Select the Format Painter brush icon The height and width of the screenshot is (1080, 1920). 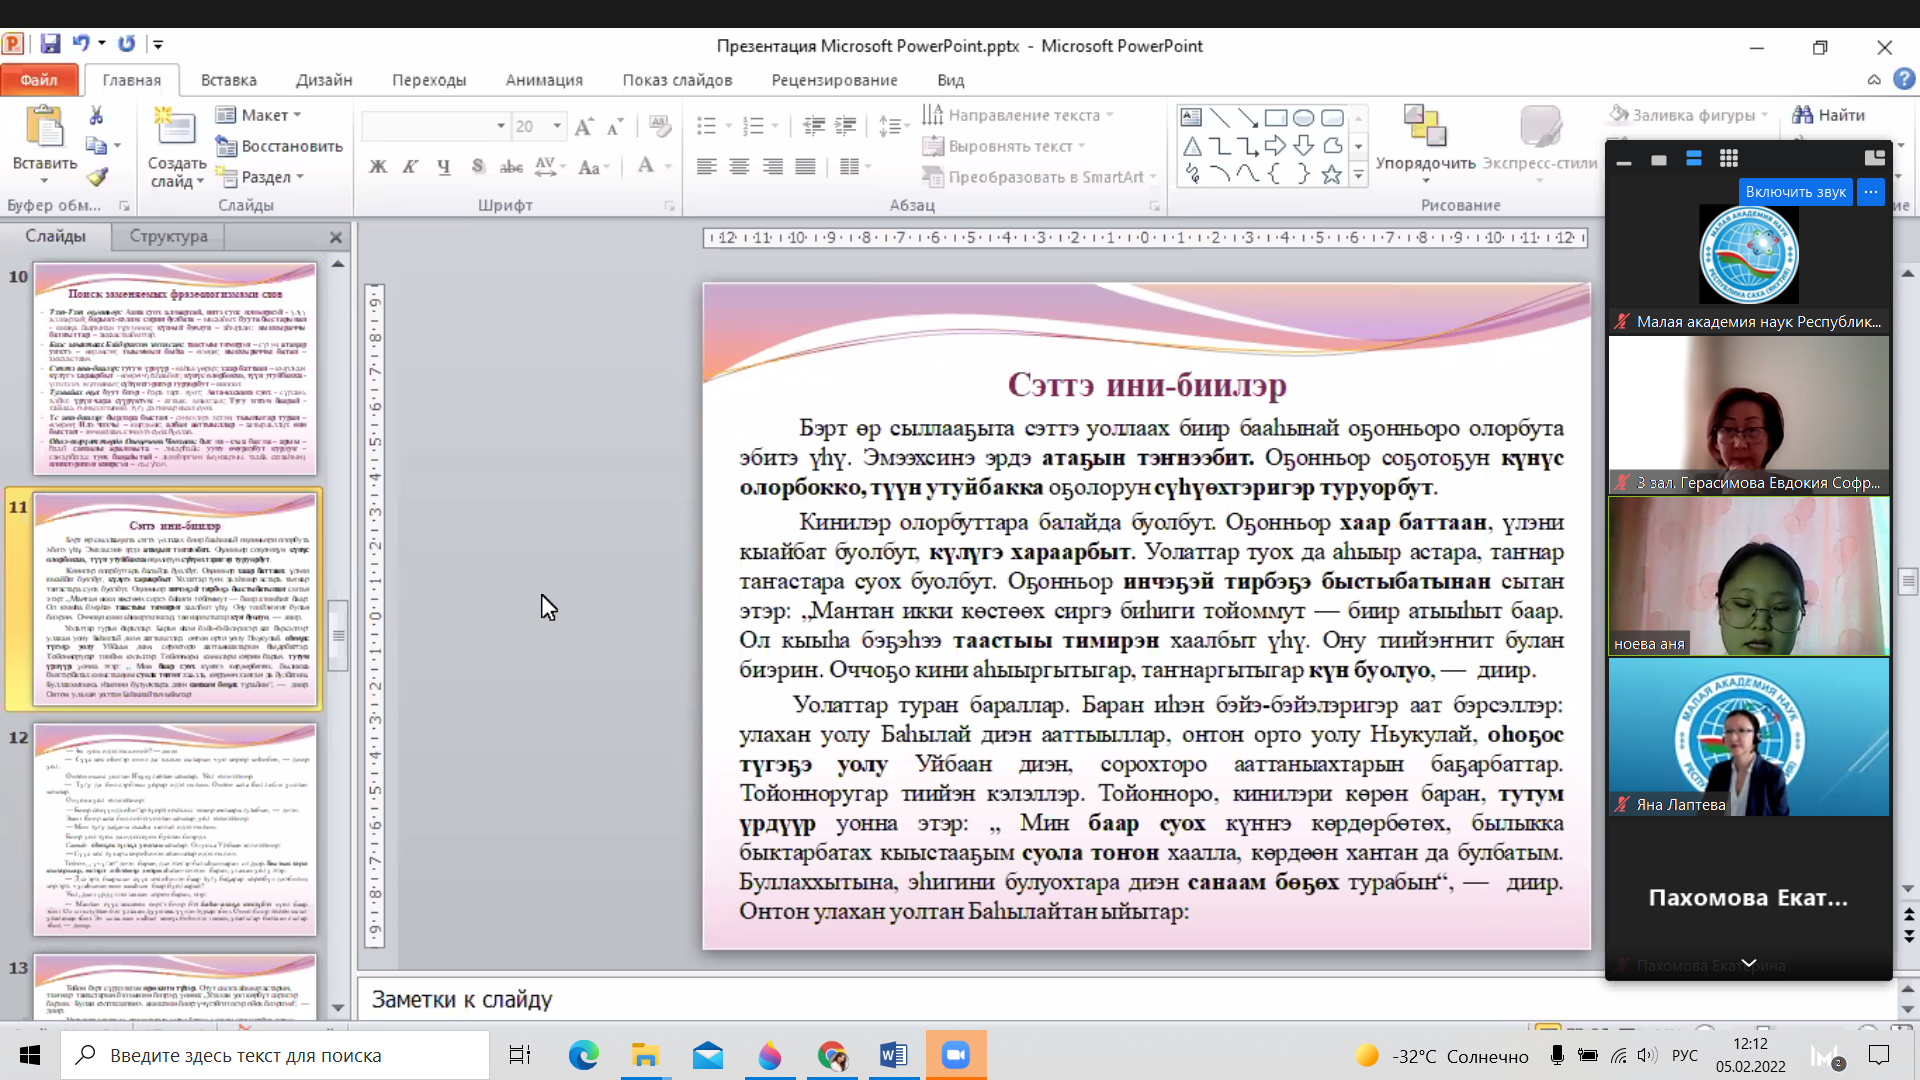(x=96, y=177)
